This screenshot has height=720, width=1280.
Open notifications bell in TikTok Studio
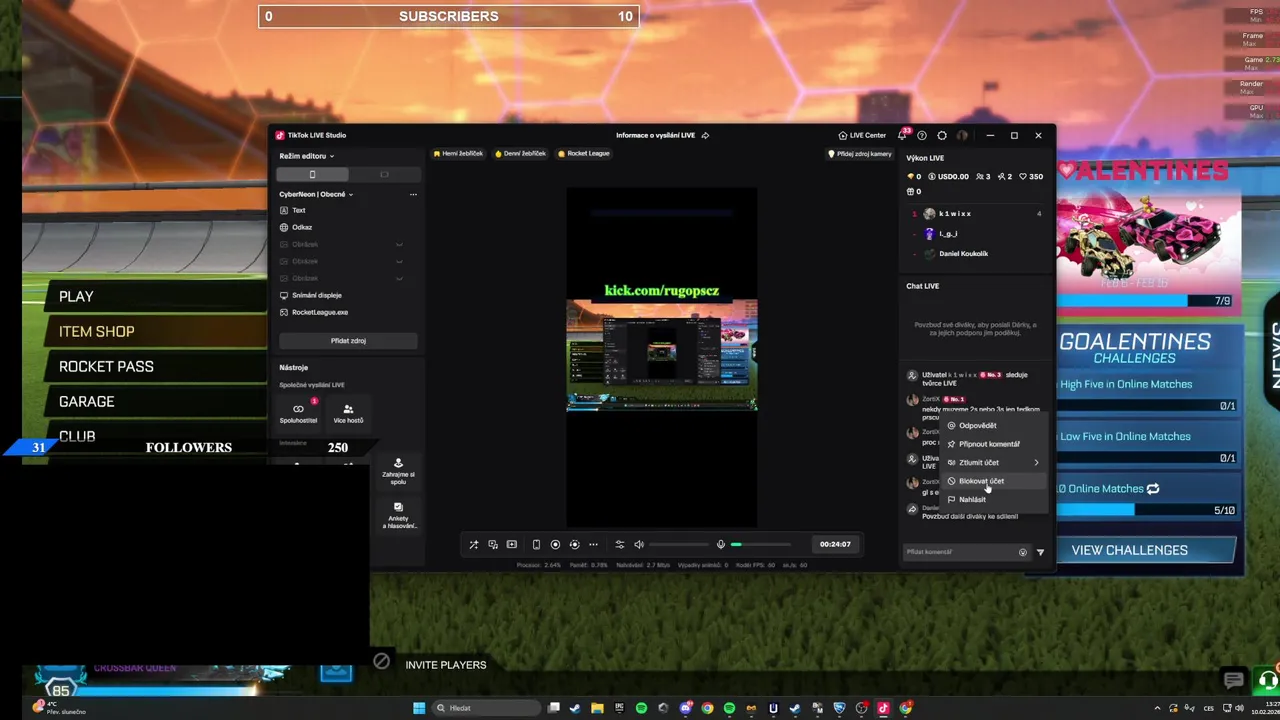click(x=903, y=135)
